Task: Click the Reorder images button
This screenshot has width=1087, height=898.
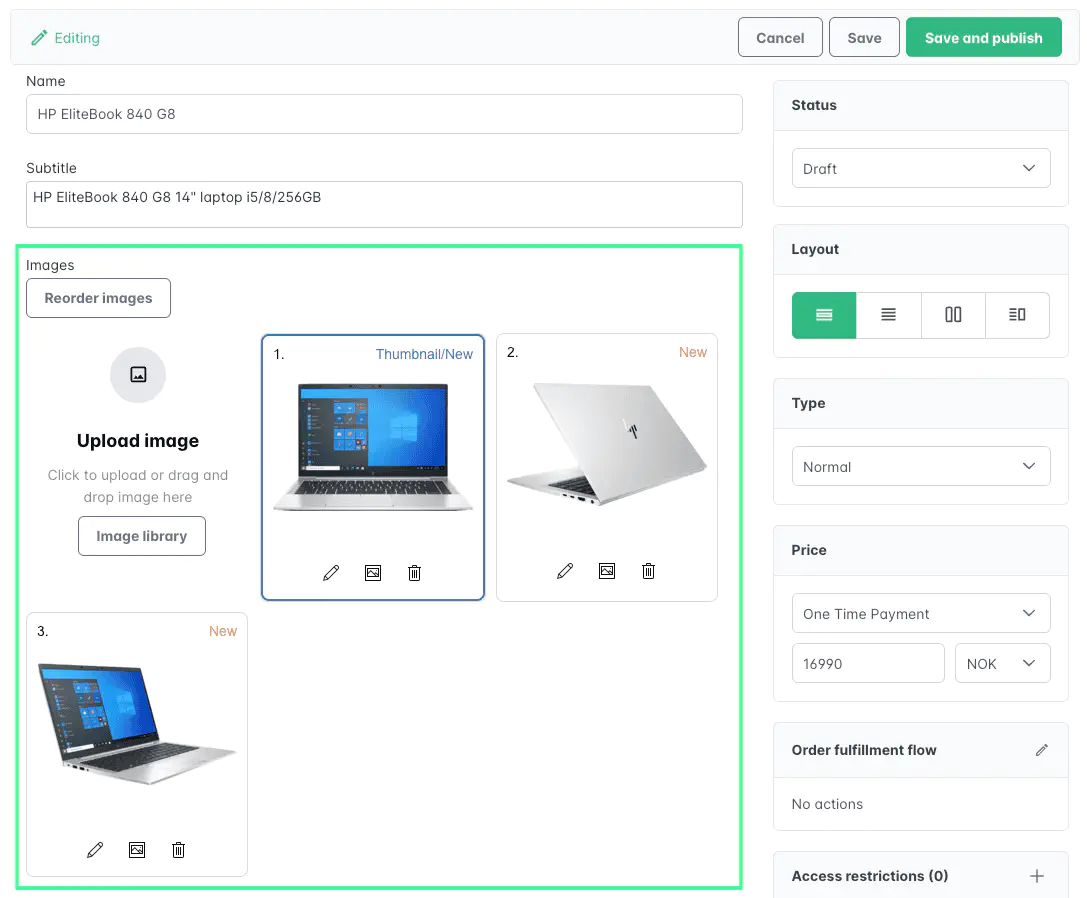Action: 98,298
